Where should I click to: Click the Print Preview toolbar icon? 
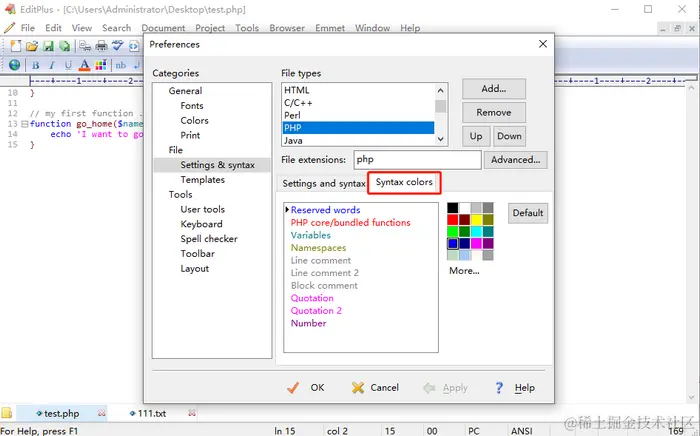[85, 46]
